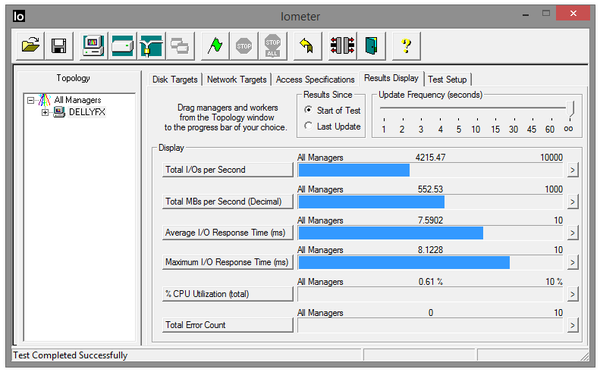Open details arrow for Total I/Os per Second
Screen dimensions: 600x372
point(572,170)
